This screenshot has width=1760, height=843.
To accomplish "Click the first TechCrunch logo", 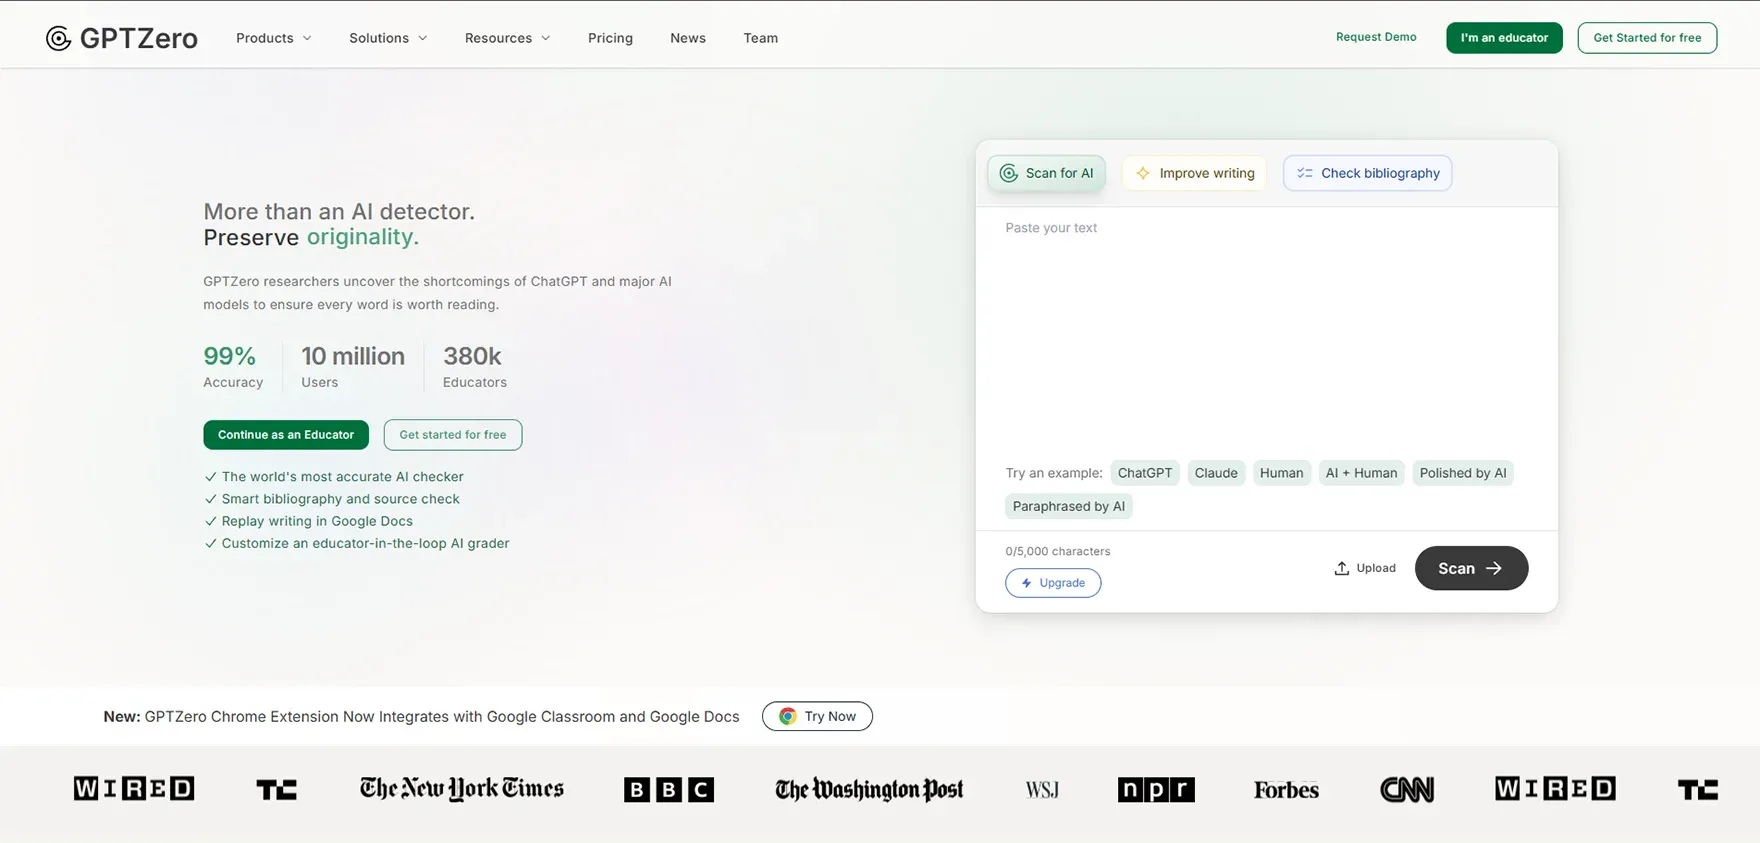I will coord(277,790).
